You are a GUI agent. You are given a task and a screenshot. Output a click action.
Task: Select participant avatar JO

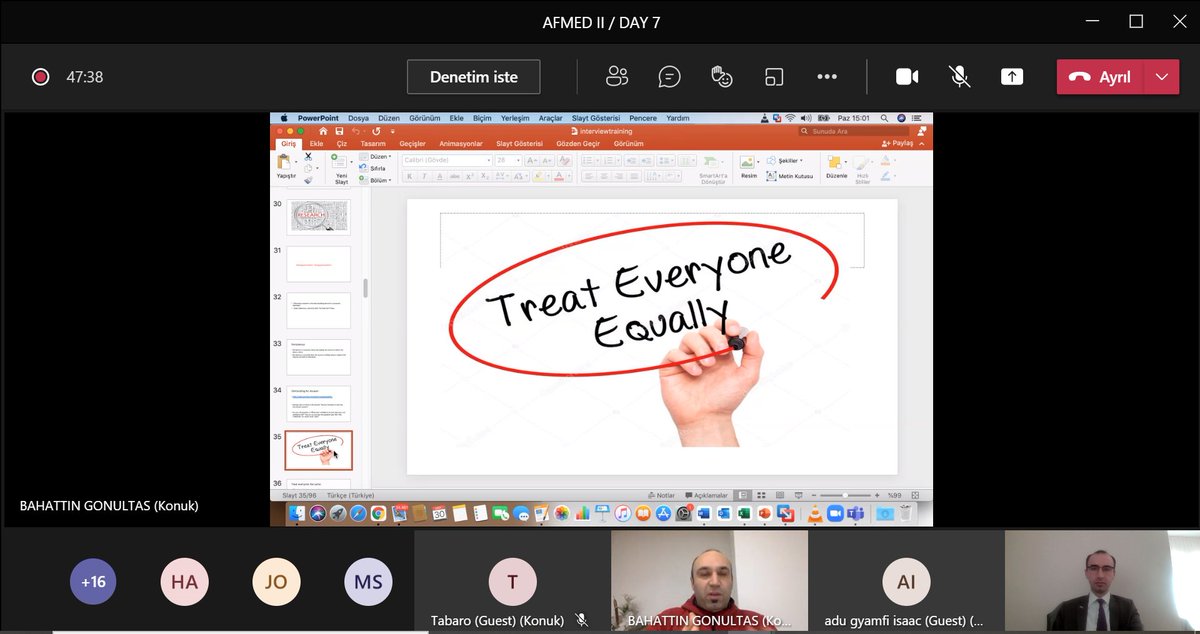click(x=276, y=582)
